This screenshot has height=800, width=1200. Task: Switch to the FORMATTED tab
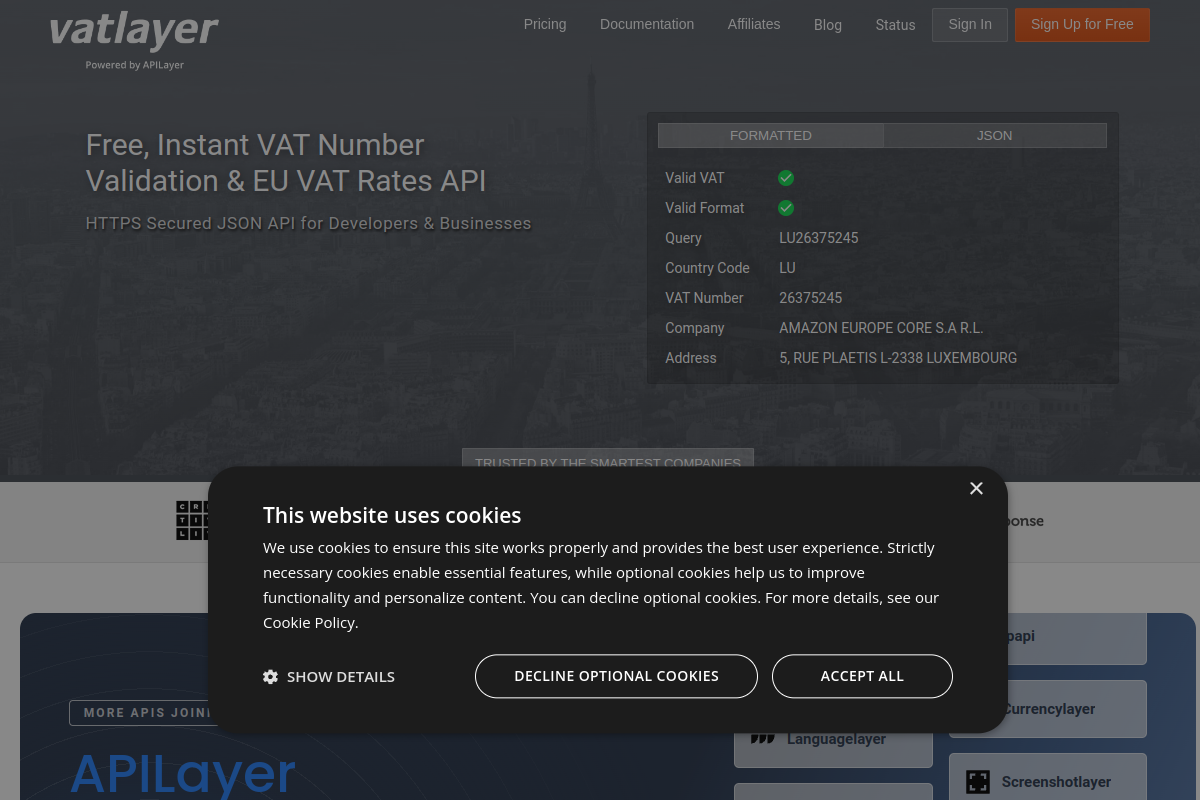tap(771, 135)
